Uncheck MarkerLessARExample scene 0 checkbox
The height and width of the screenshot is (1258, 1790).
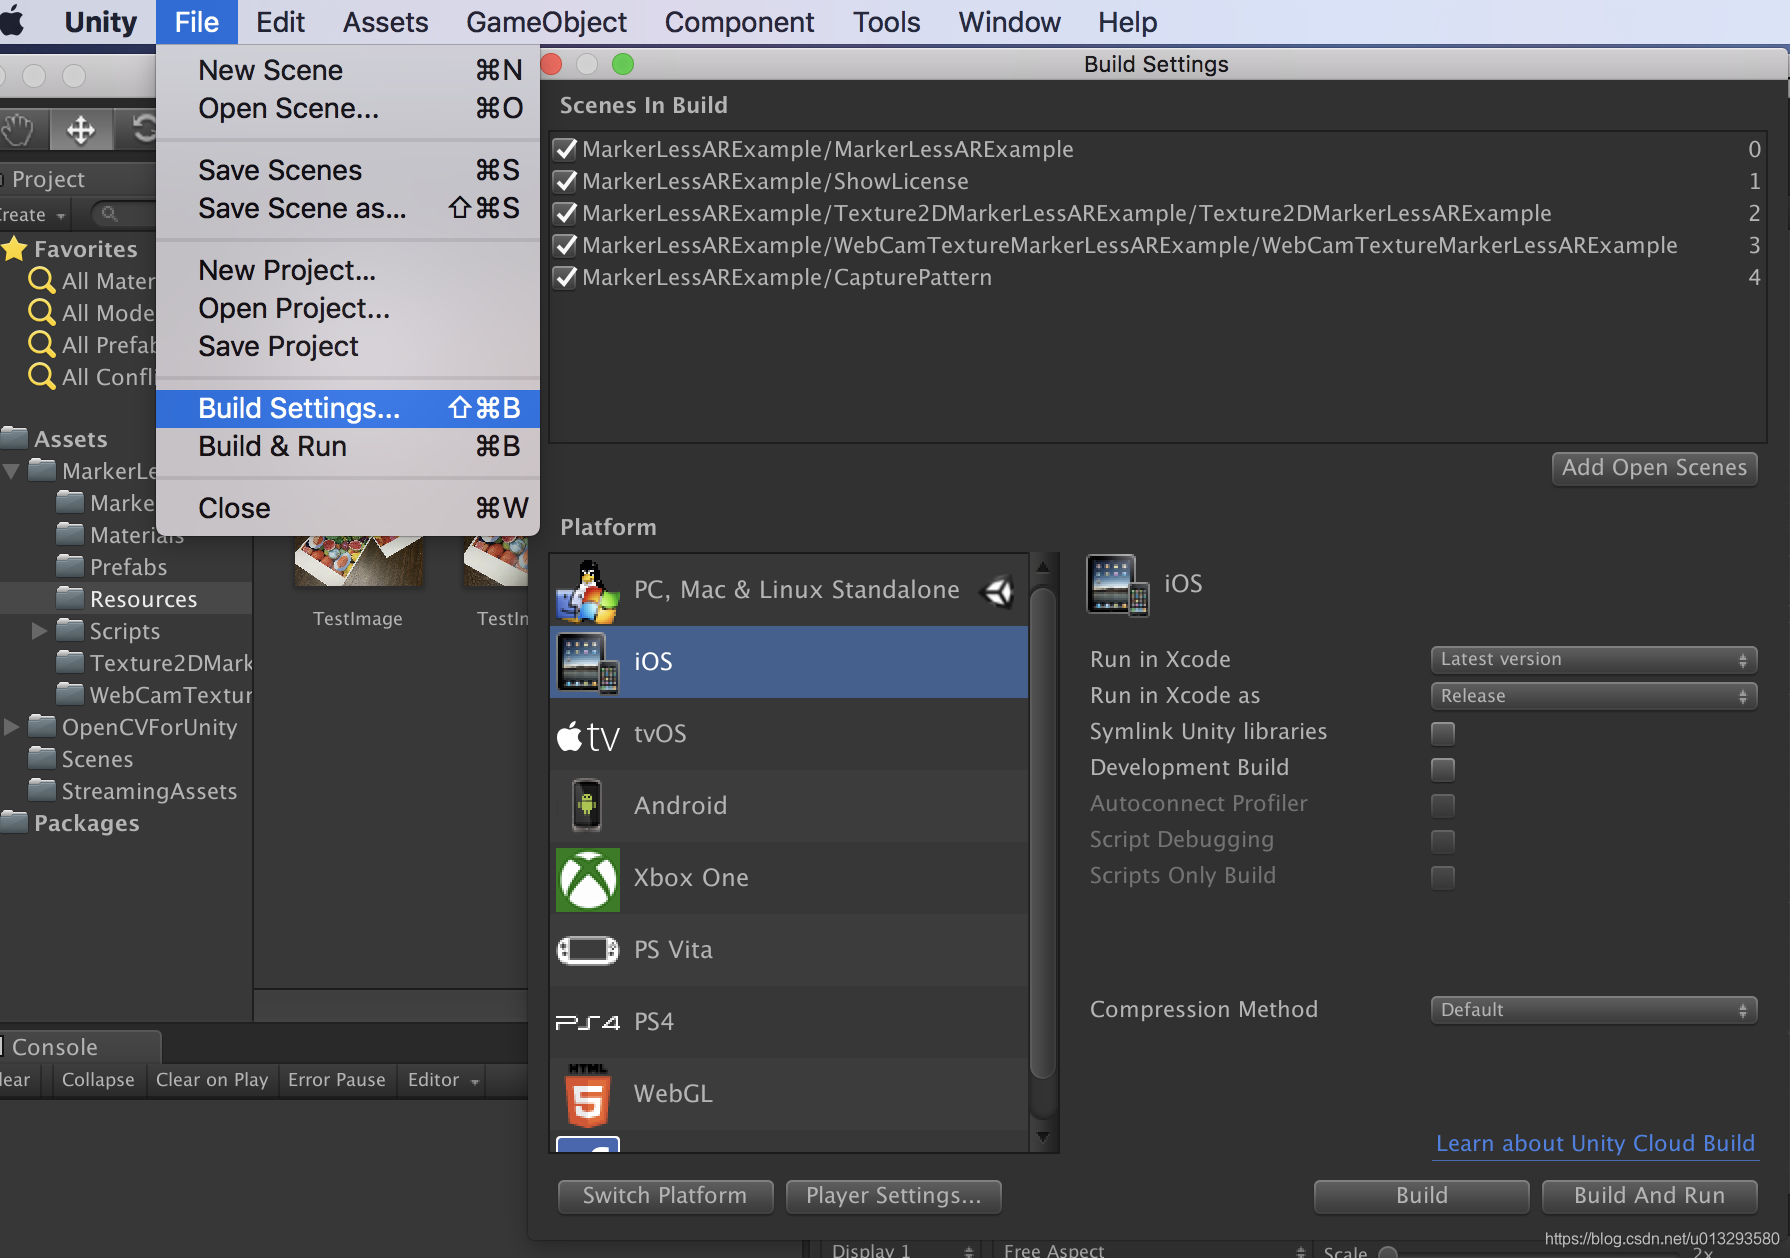click(x=565, y=149)
